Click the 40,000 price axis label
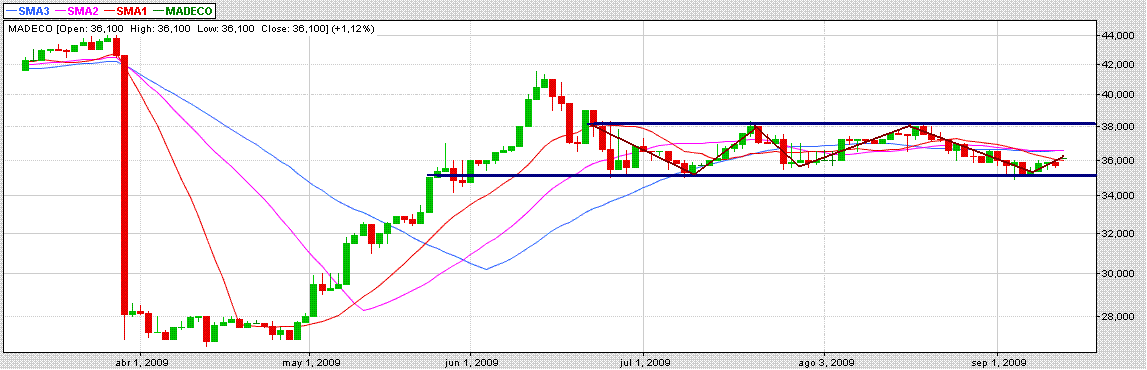The width and height of the screenshot is (1147, 370). [x=1119, y=94]
